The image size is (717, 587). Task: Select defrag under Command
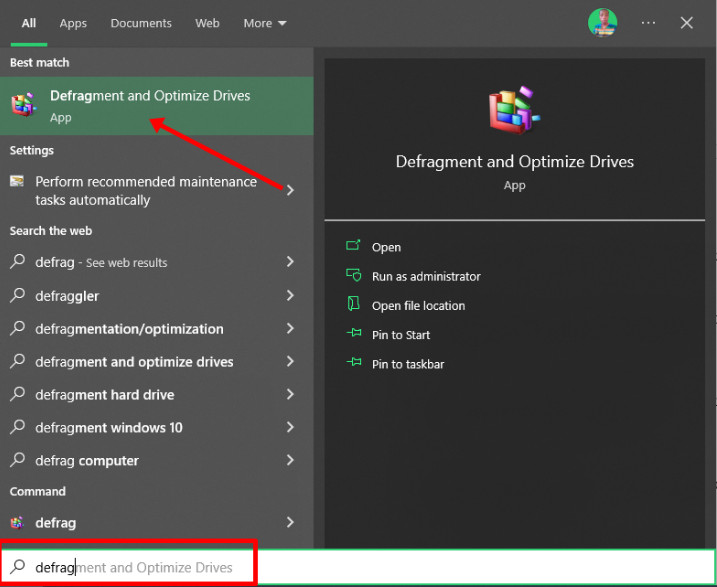coord(56,523)
